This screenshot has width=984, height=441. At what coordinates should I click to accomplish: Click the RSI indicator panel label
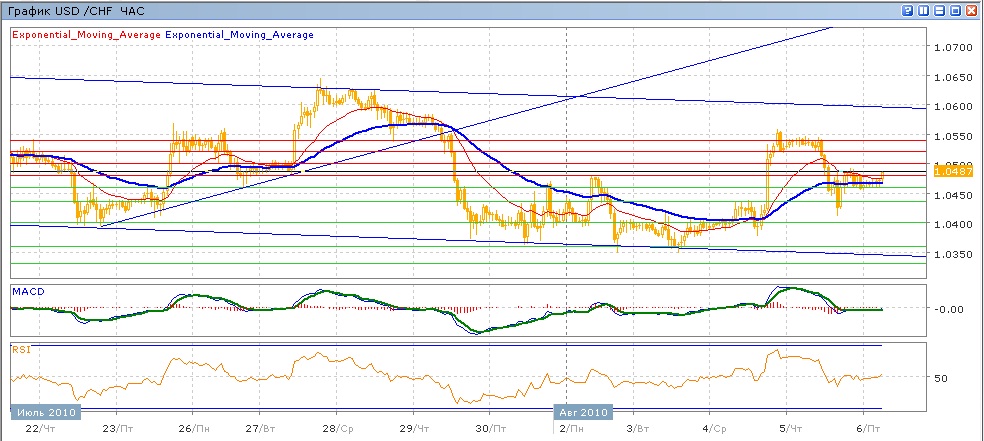[20, 349]
